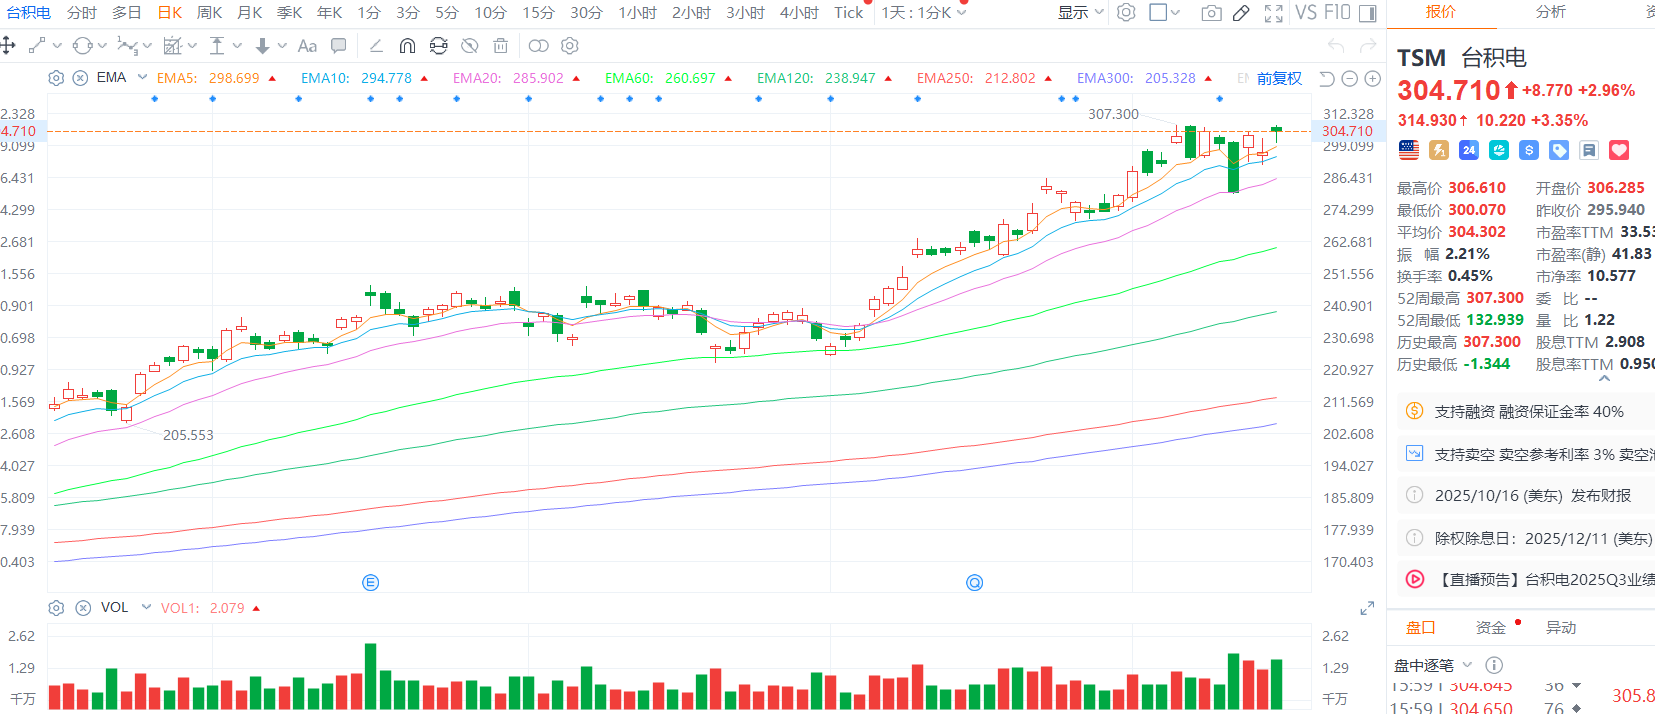Image resolution: width=1655 pixels, height=714 pixels.
Task: Toggle the right side panel layout
Action: [1368, 12]
